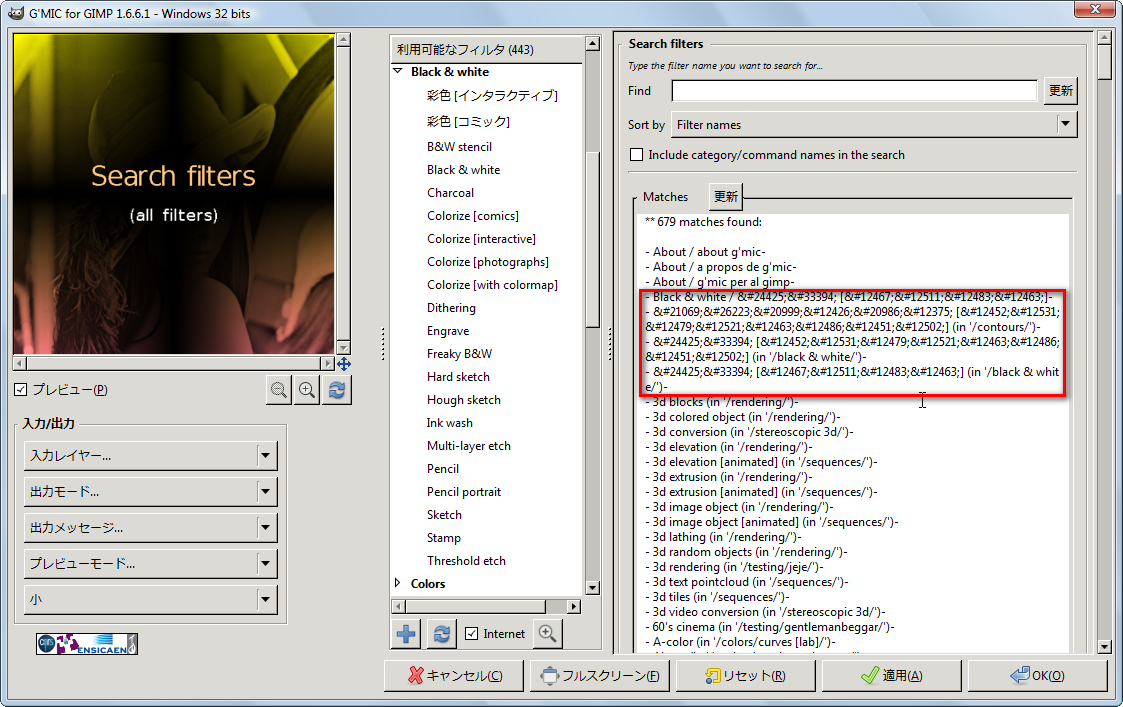Zoom out the preview with the minus magnifier
Viewport: 1123px width, 707px height.
pyautogui.click(x=279, y=390)
